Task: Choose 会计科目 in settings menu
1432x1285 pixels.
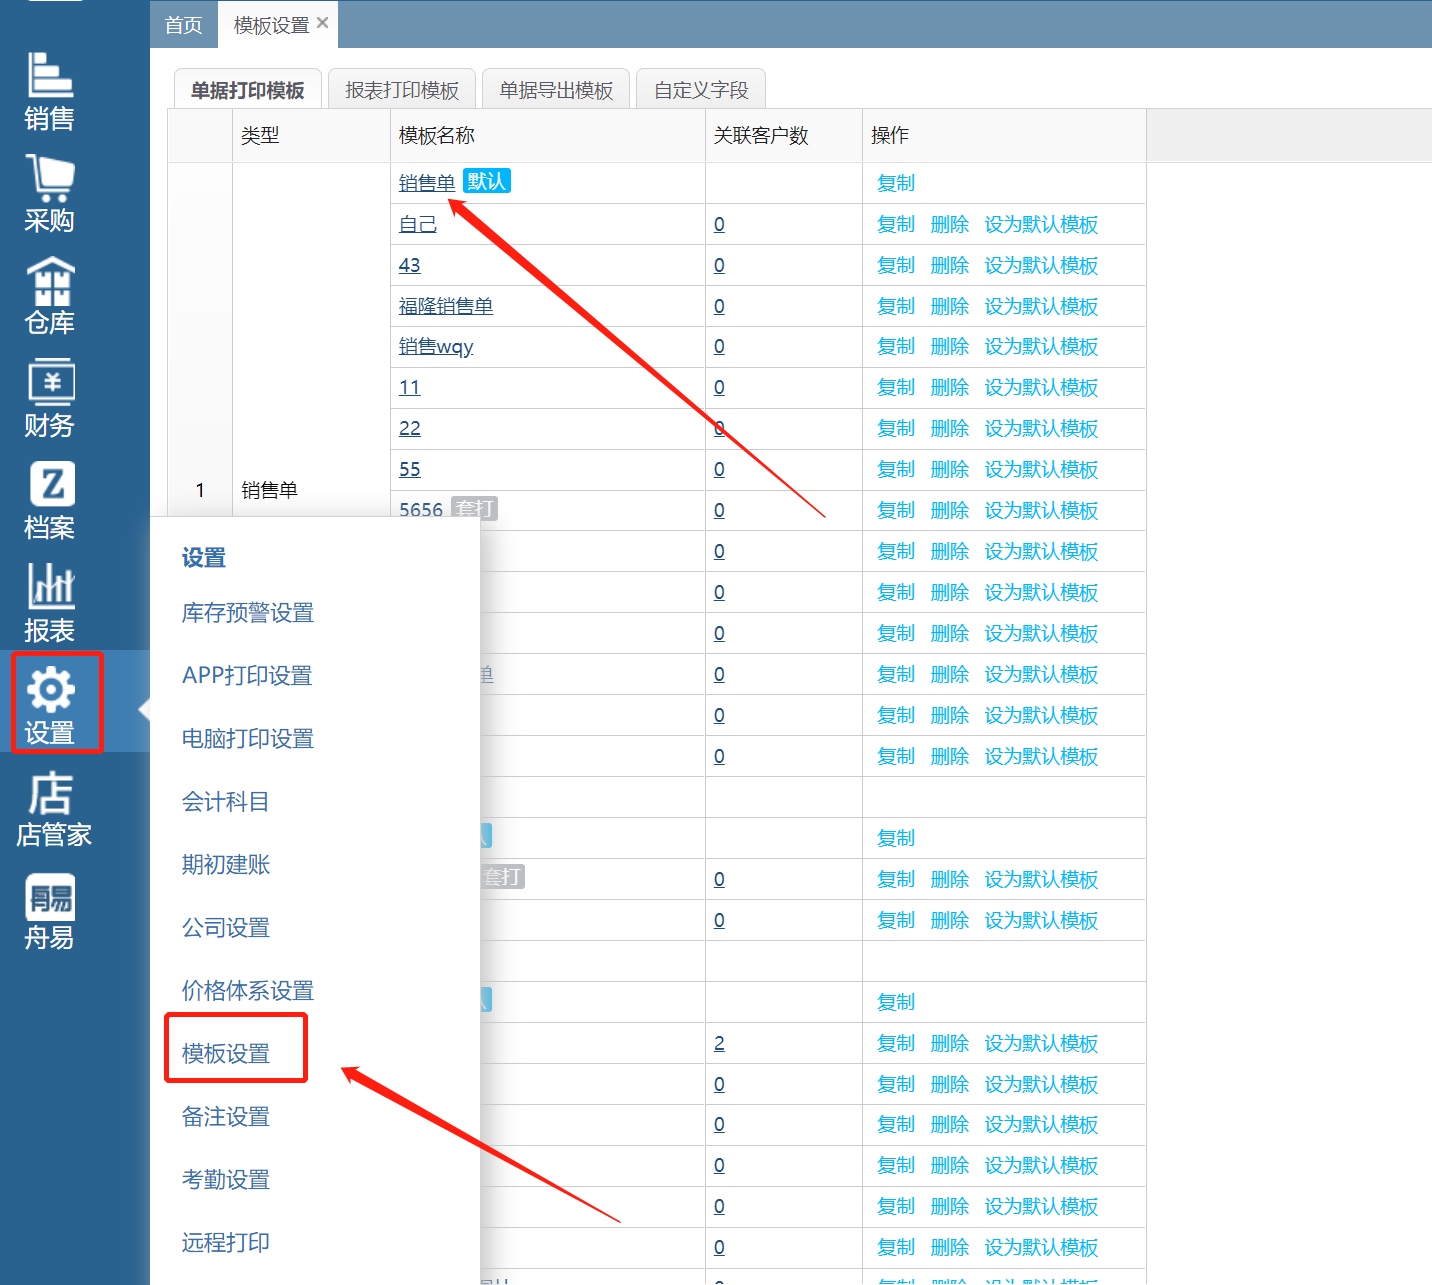Action: 225,802
